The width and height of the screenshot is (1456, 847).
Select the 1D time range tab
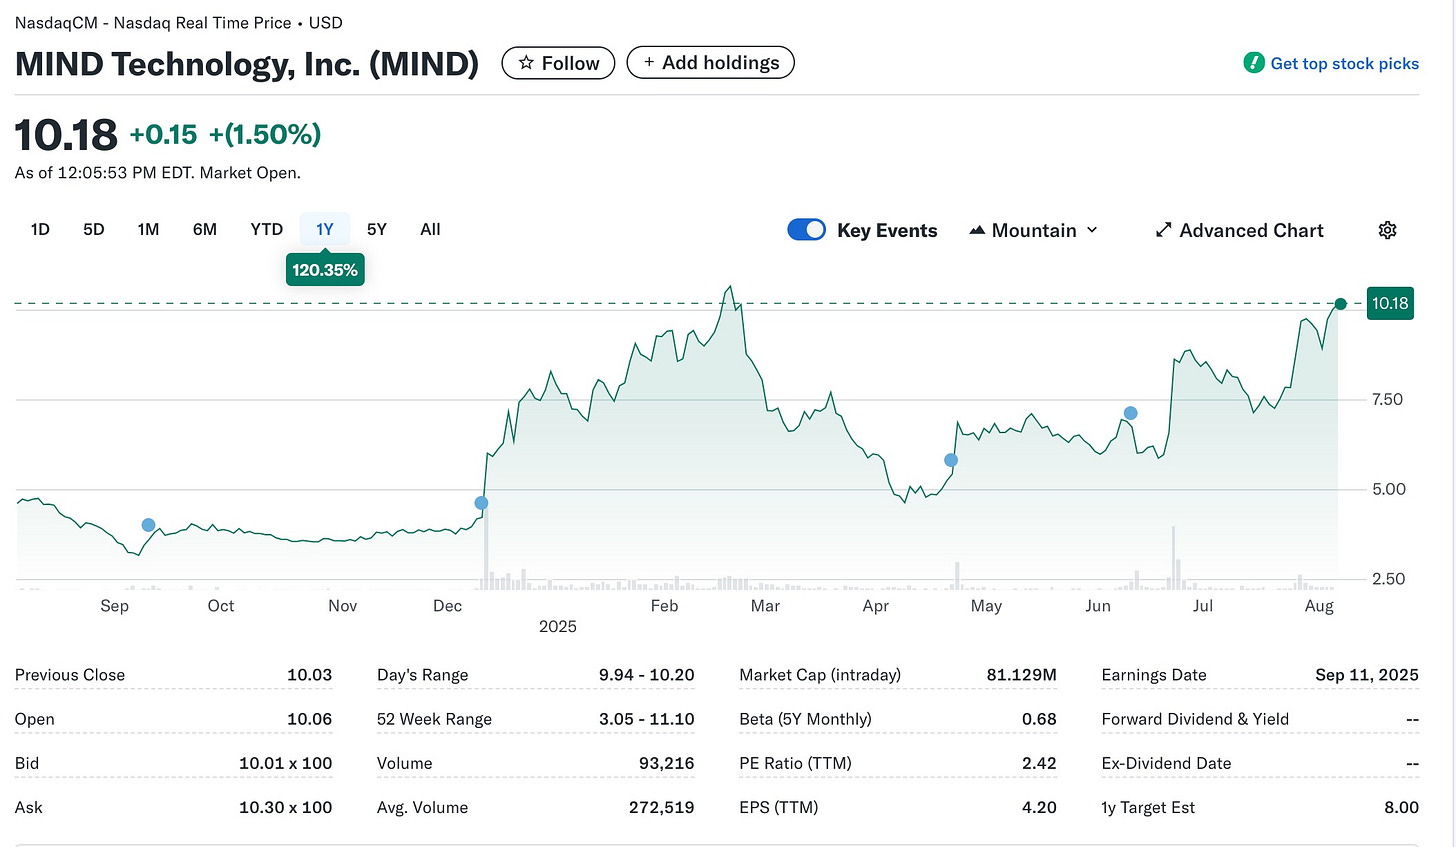(x=40, y=229)
